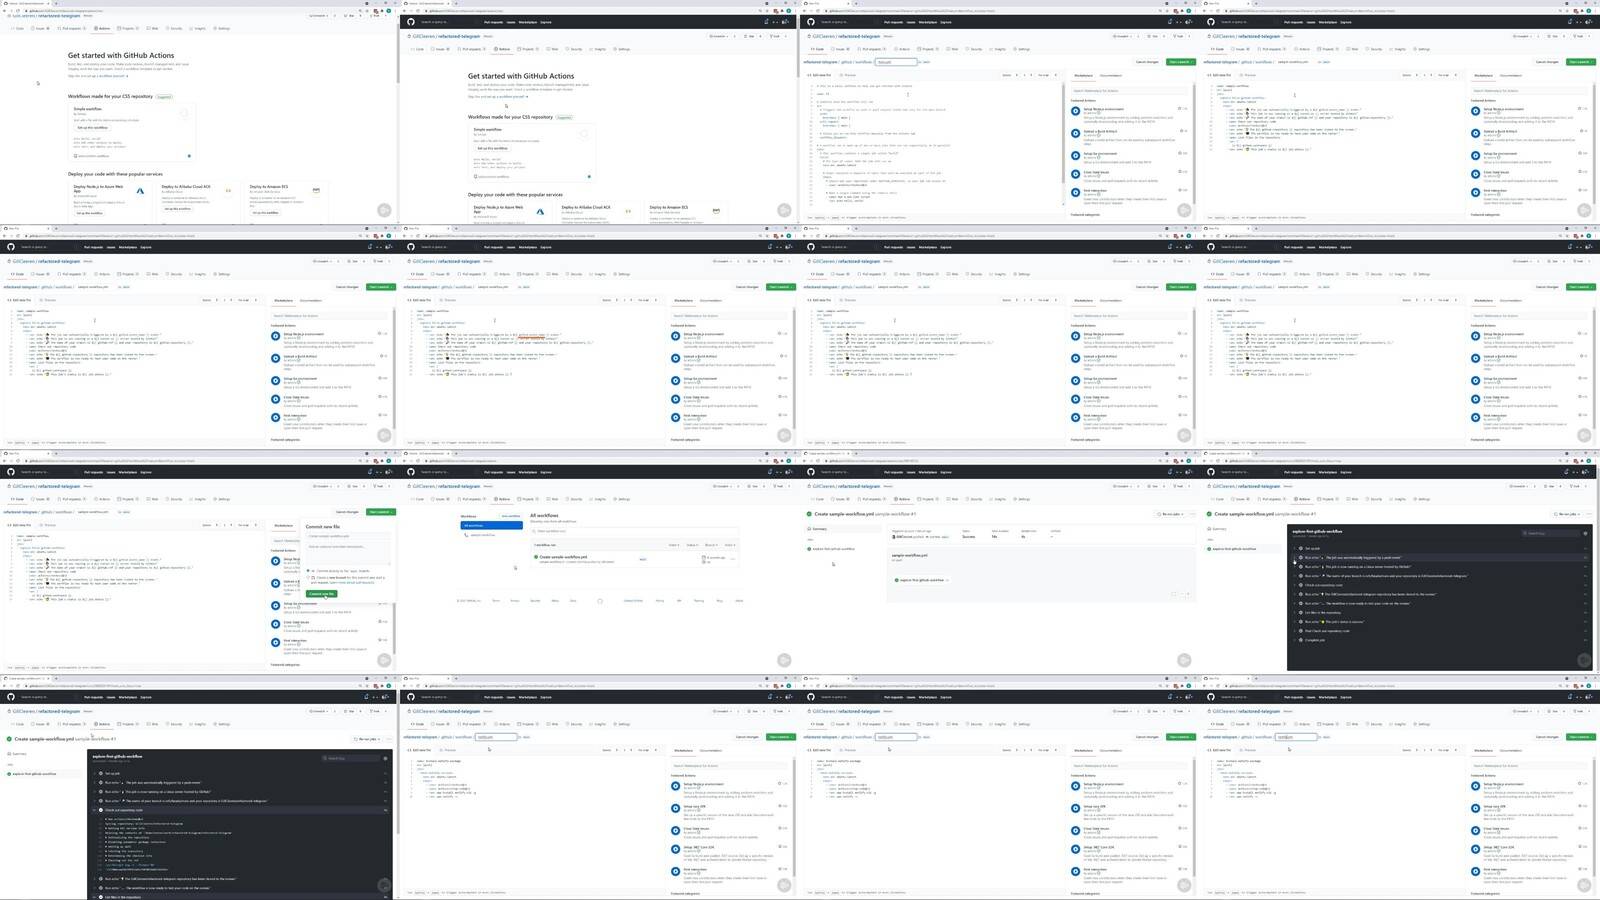Click Search logs field in frame listing Complete job
This screenshot has width=1600, height=900.
click(1550, 533)
